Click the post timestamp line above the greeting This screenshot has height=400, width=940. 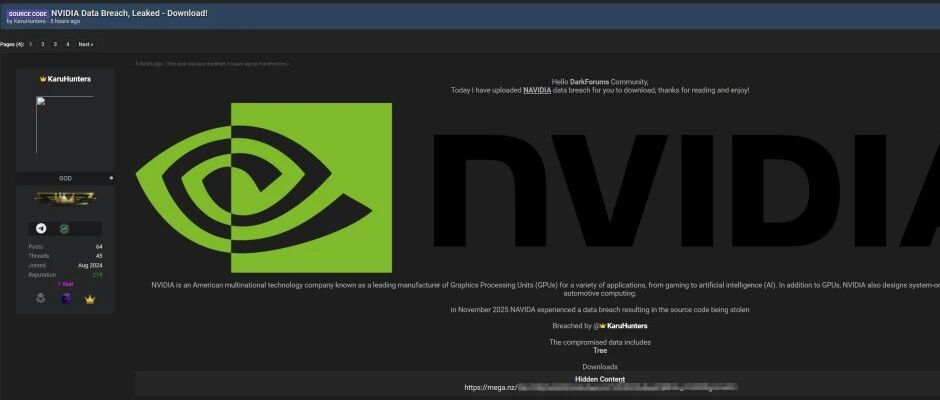pos(212,64)
